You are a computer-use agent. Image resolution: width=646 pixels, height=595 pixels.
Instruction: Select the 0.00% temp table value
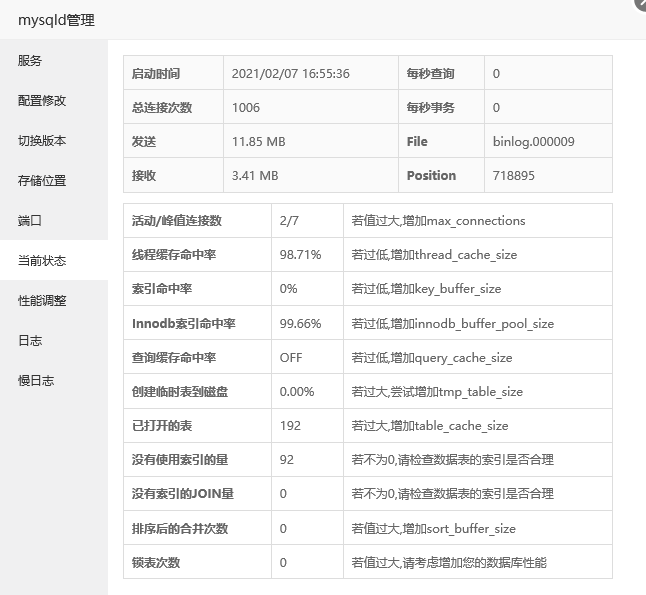pos(297,391)
